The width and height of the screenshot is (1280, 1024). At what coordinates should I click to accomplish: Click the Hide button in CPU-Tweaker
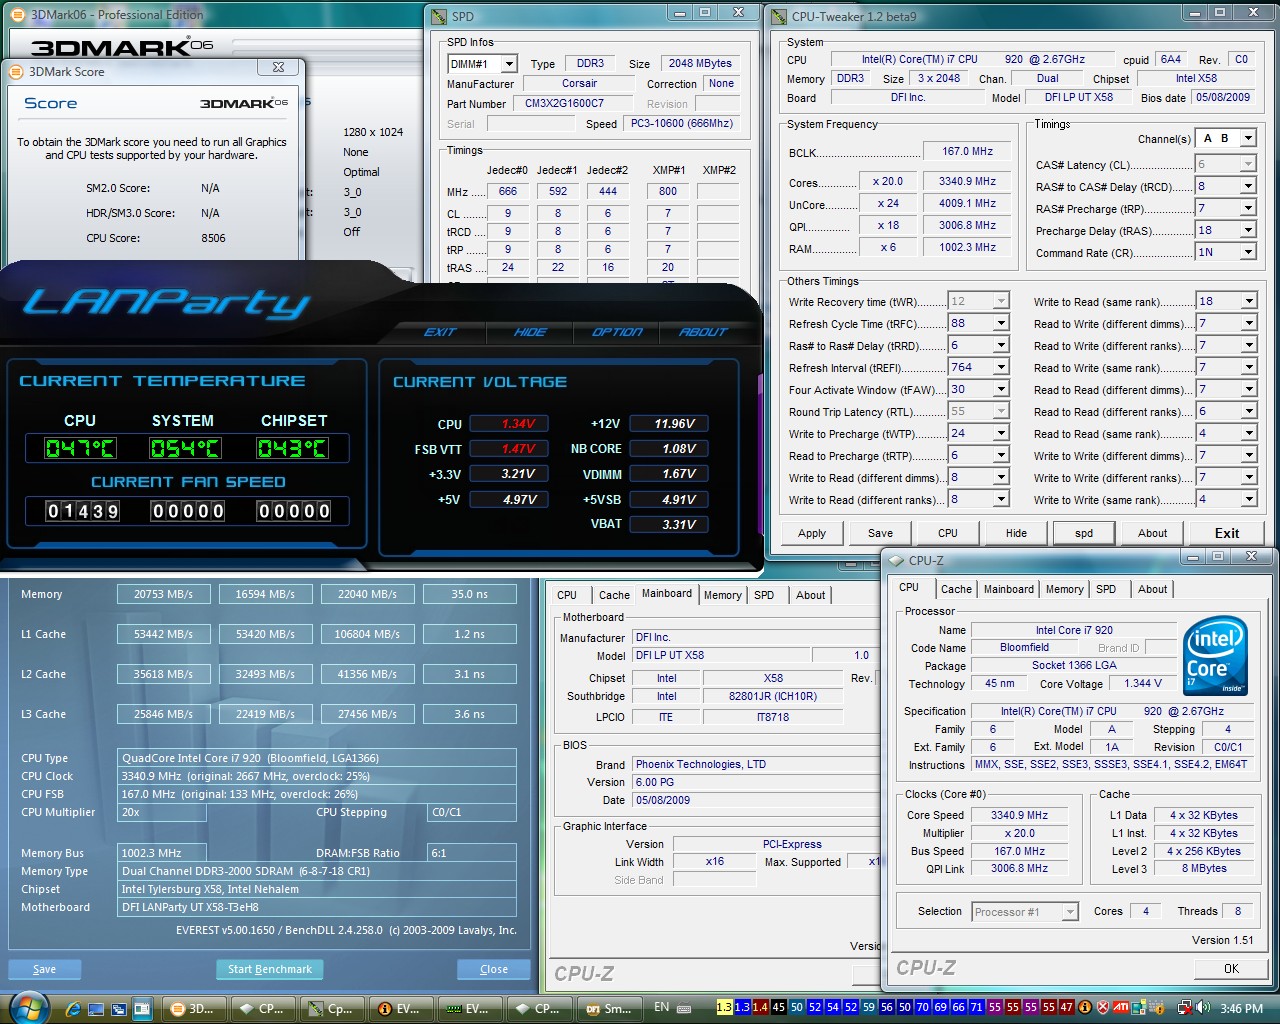tap(1016, 533)
